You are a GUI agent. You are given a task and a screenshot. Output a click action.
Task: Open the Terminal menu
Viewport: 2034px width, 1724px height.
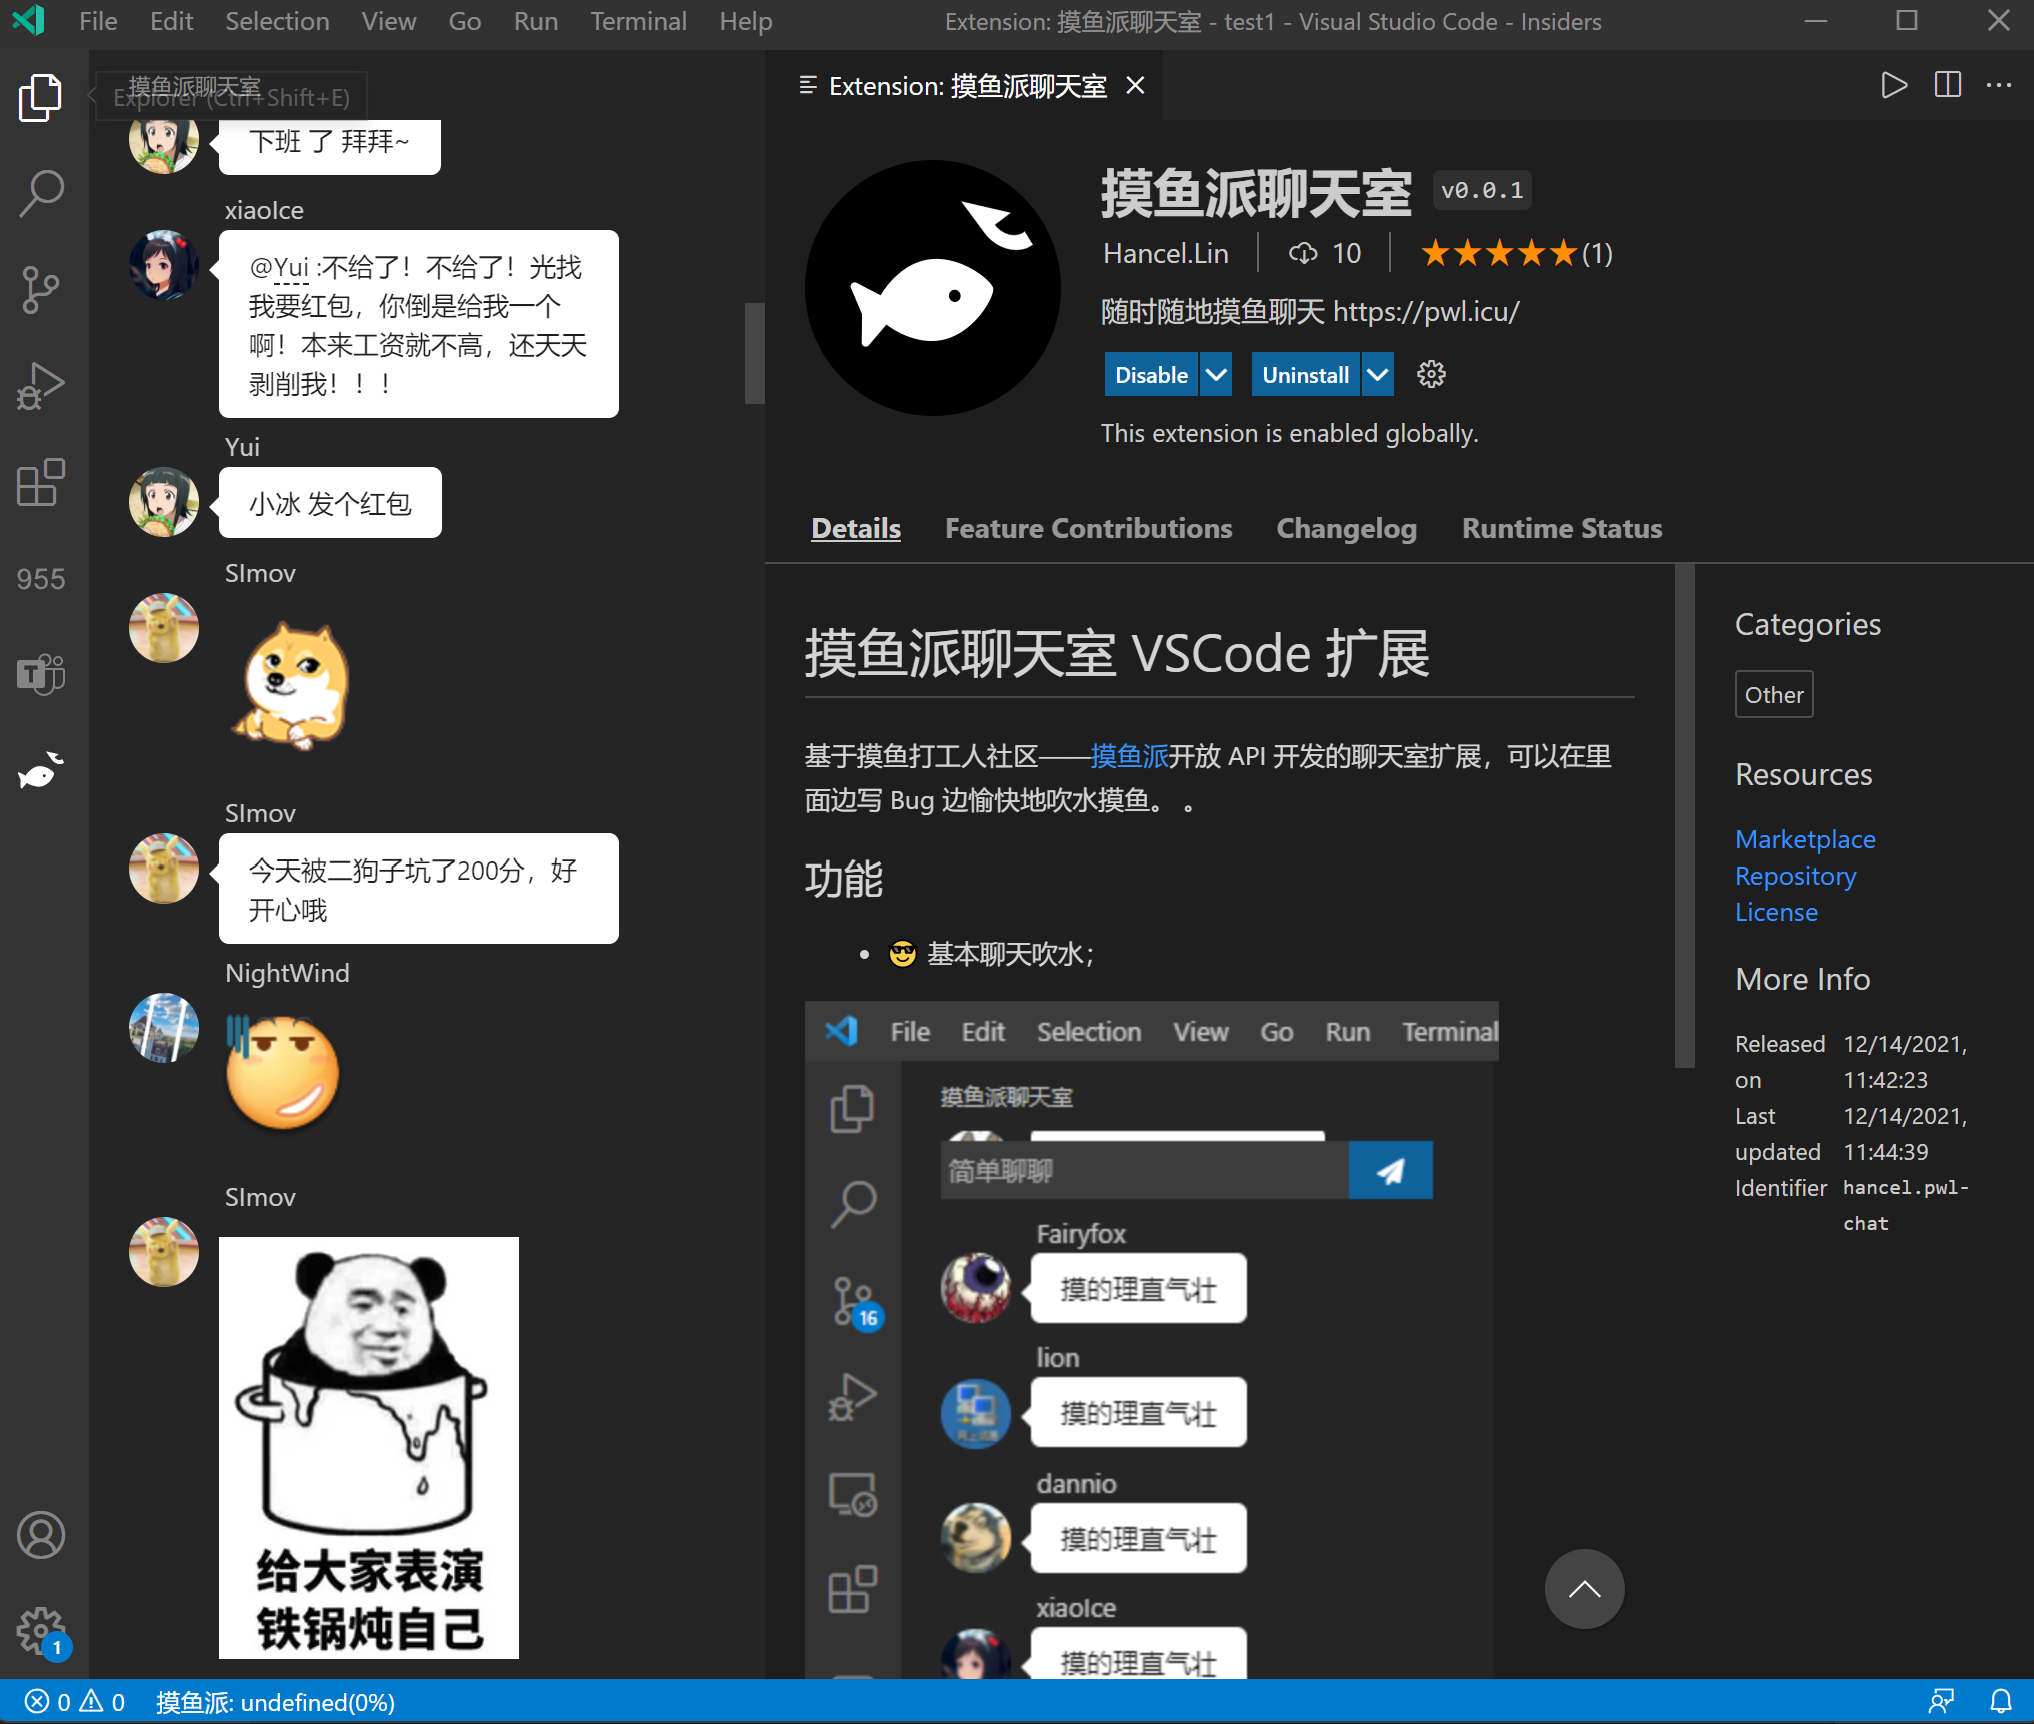[x=638, y=21]
